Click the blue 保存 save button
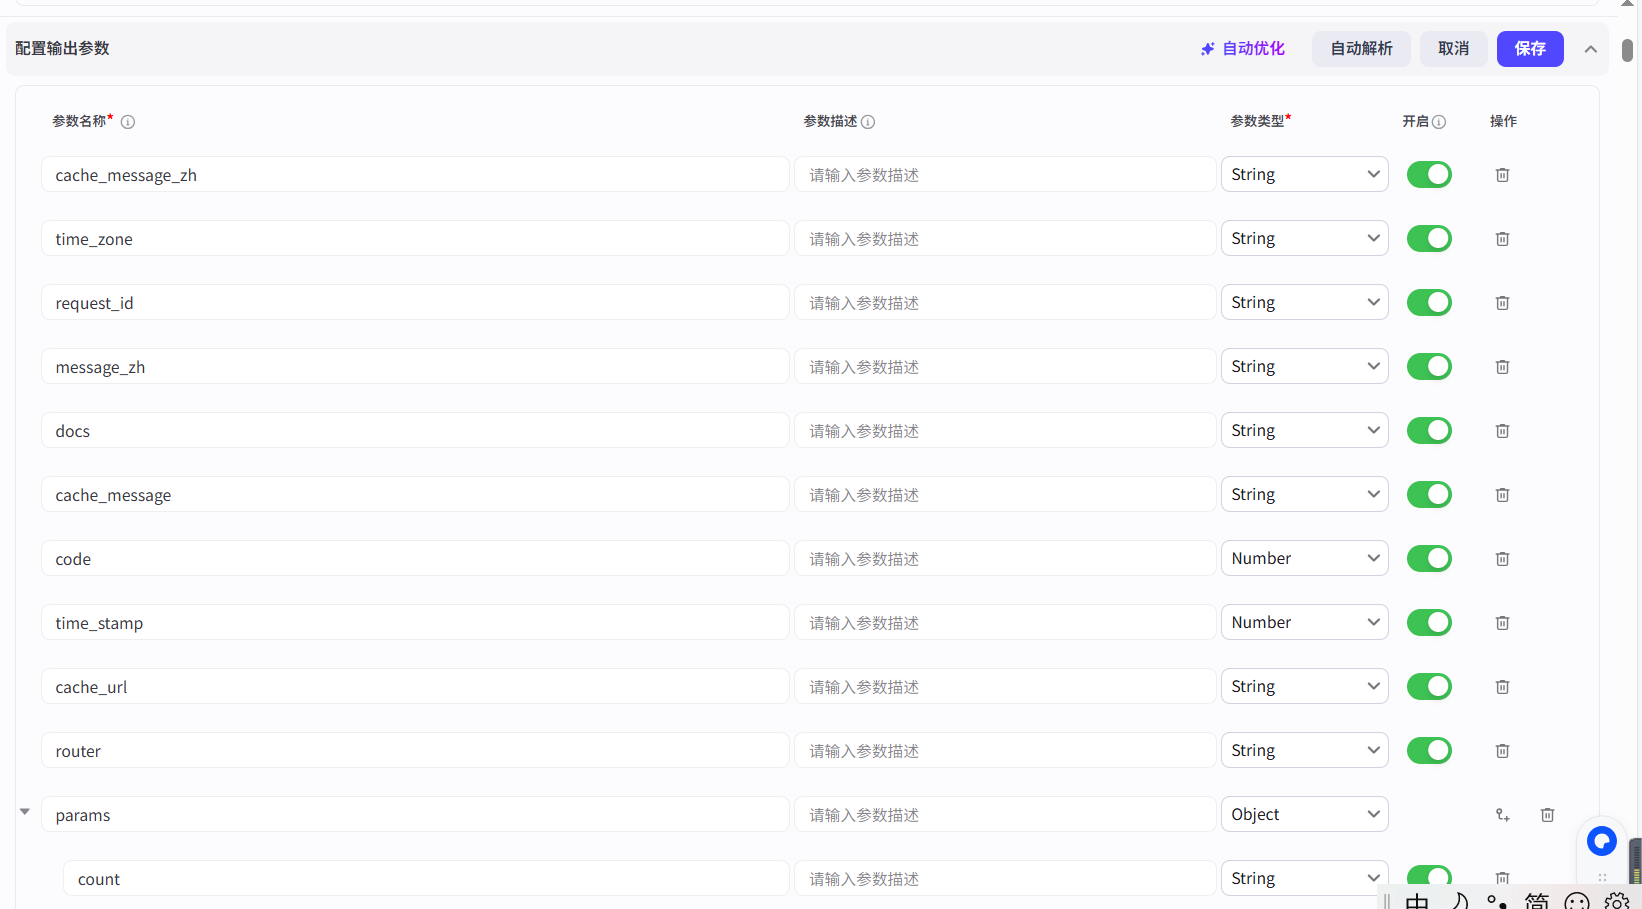Image resolution: width=1642 pixels, height=909 pixels. (1529, 49)
